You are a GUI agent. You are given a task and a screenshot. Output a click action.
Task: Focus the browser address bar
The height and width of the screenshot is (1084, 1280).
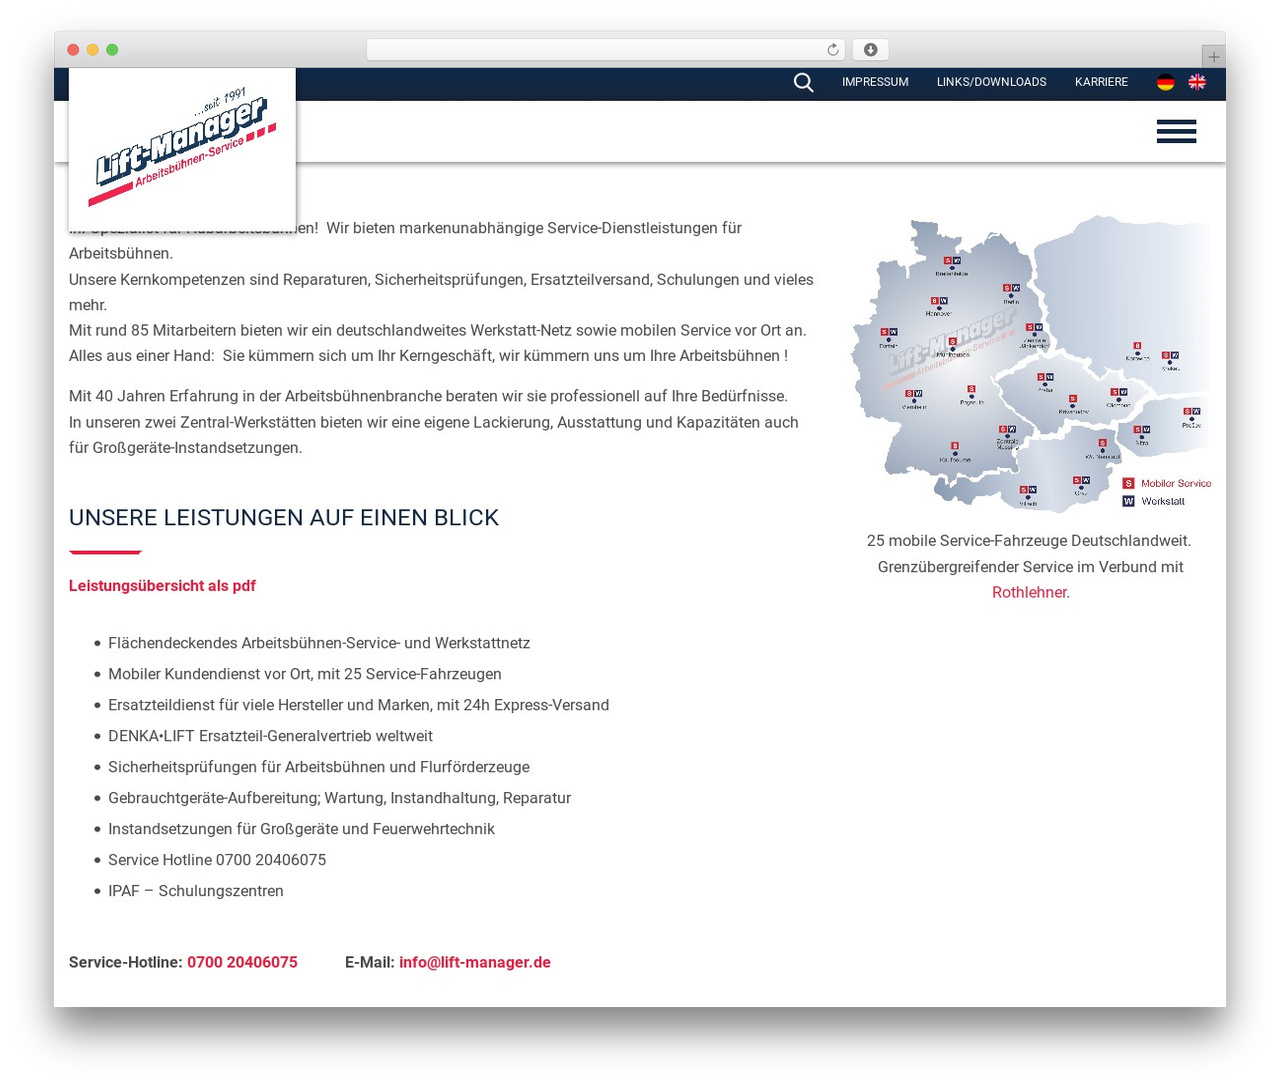pos(606,50)
